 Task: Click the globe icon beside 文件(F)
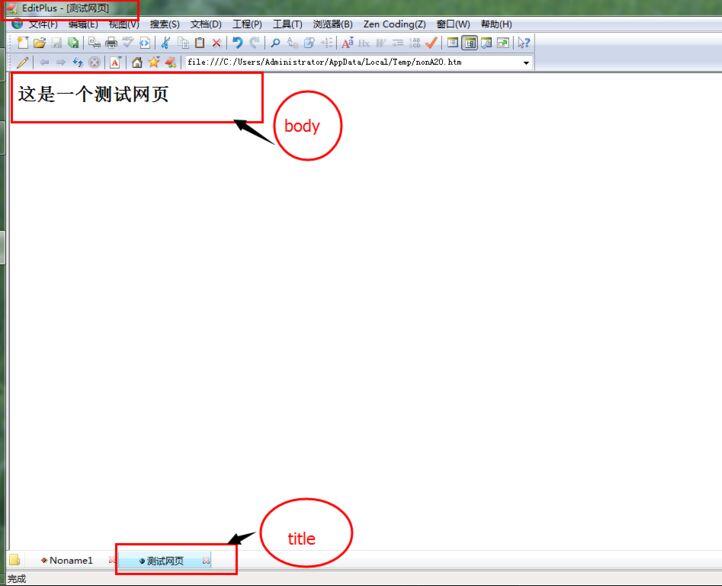point(17,23)
